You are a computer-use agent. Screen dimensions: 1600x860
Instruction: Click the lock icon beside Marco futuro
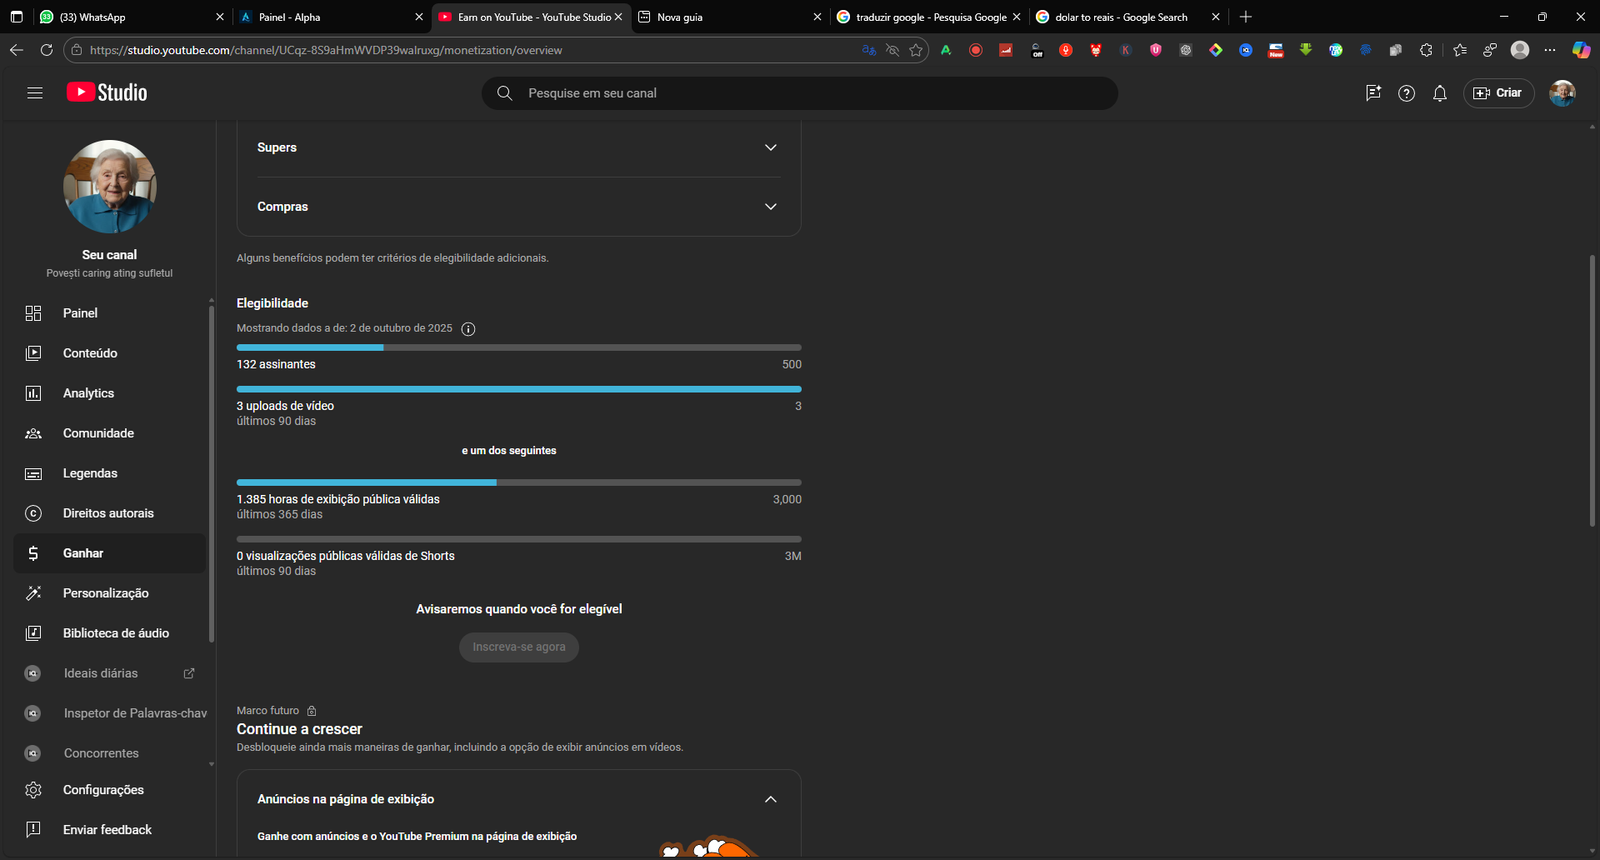click(312, 711)
